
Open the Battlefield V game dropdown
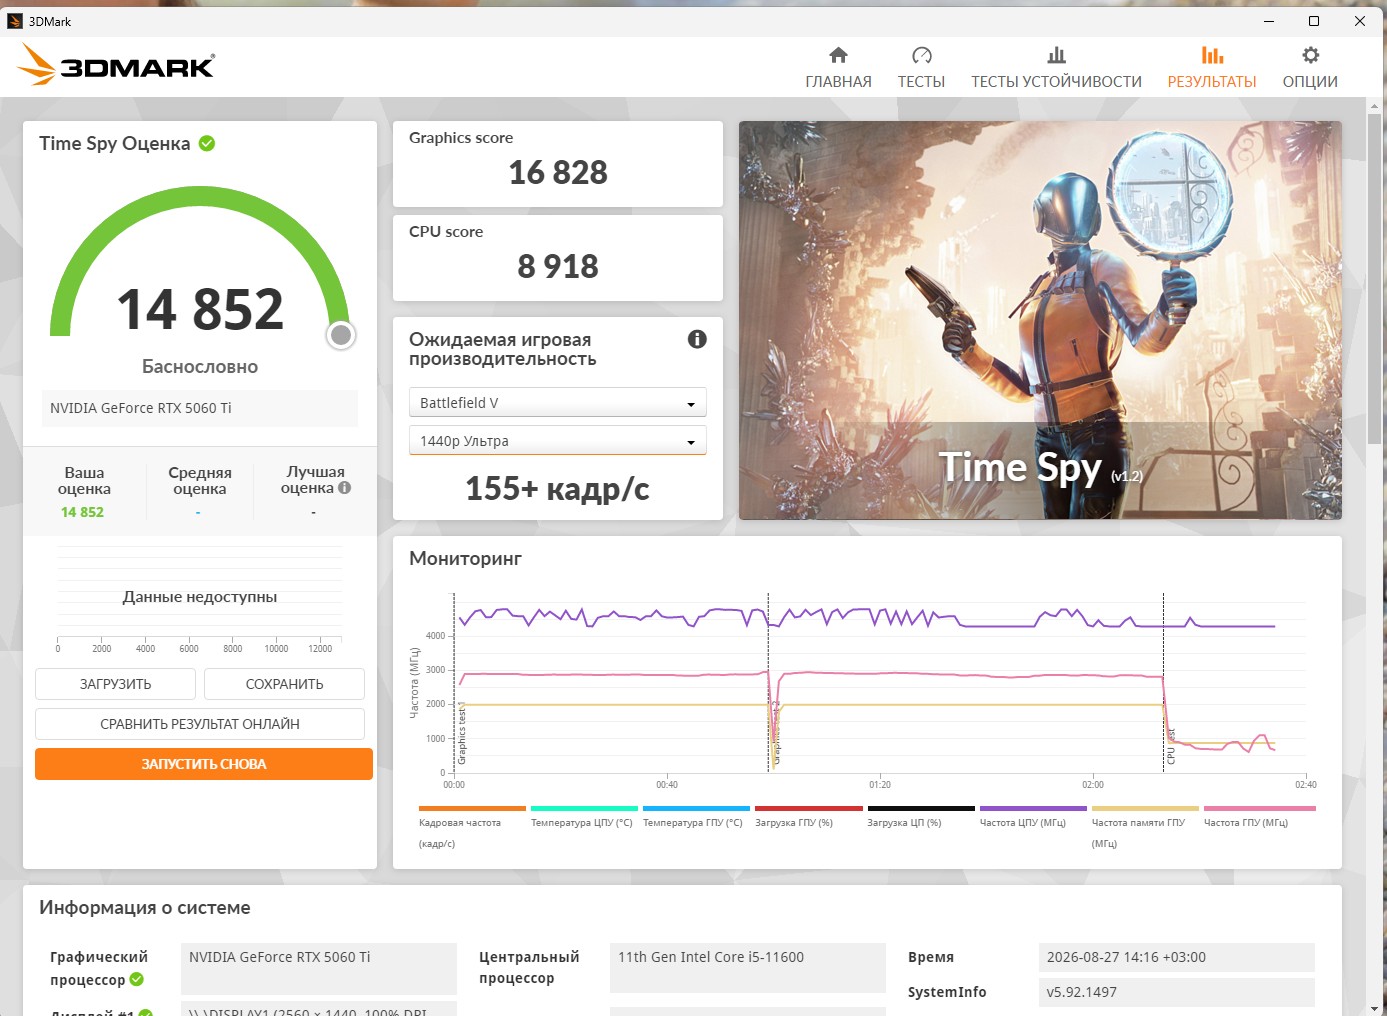click(x=557, y=402)
